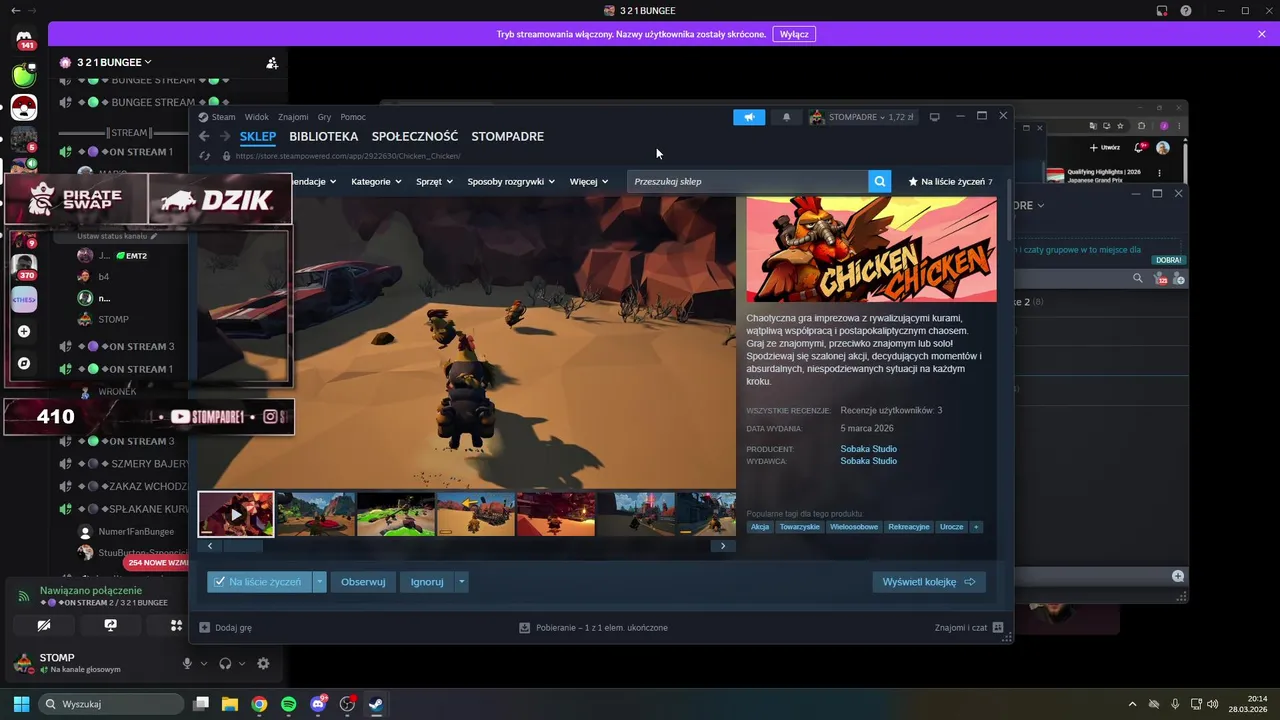Open Discord help question mark icon

click(x=1186, y=11)
